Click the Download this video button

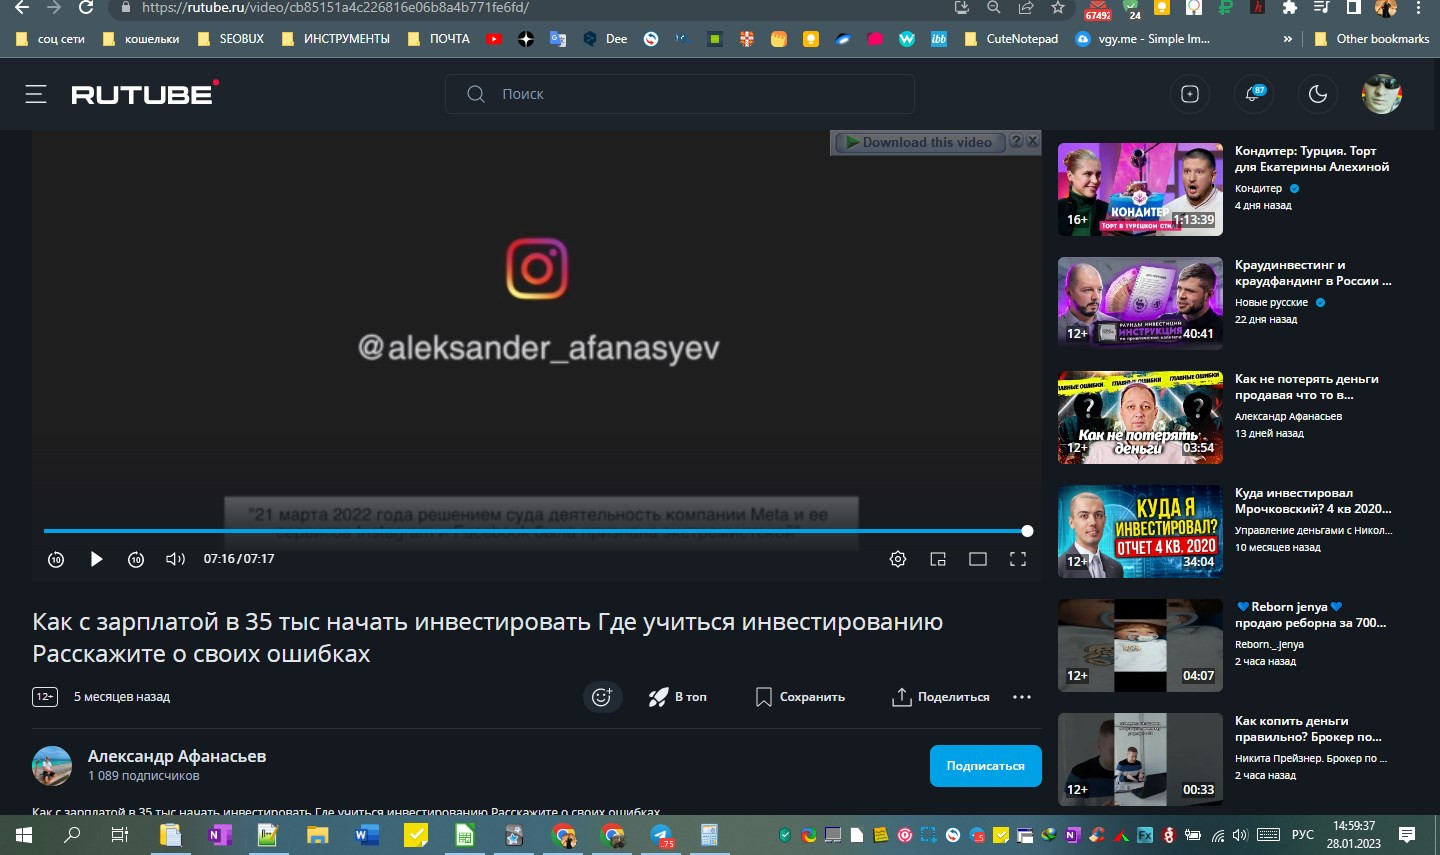pos(919,142)
